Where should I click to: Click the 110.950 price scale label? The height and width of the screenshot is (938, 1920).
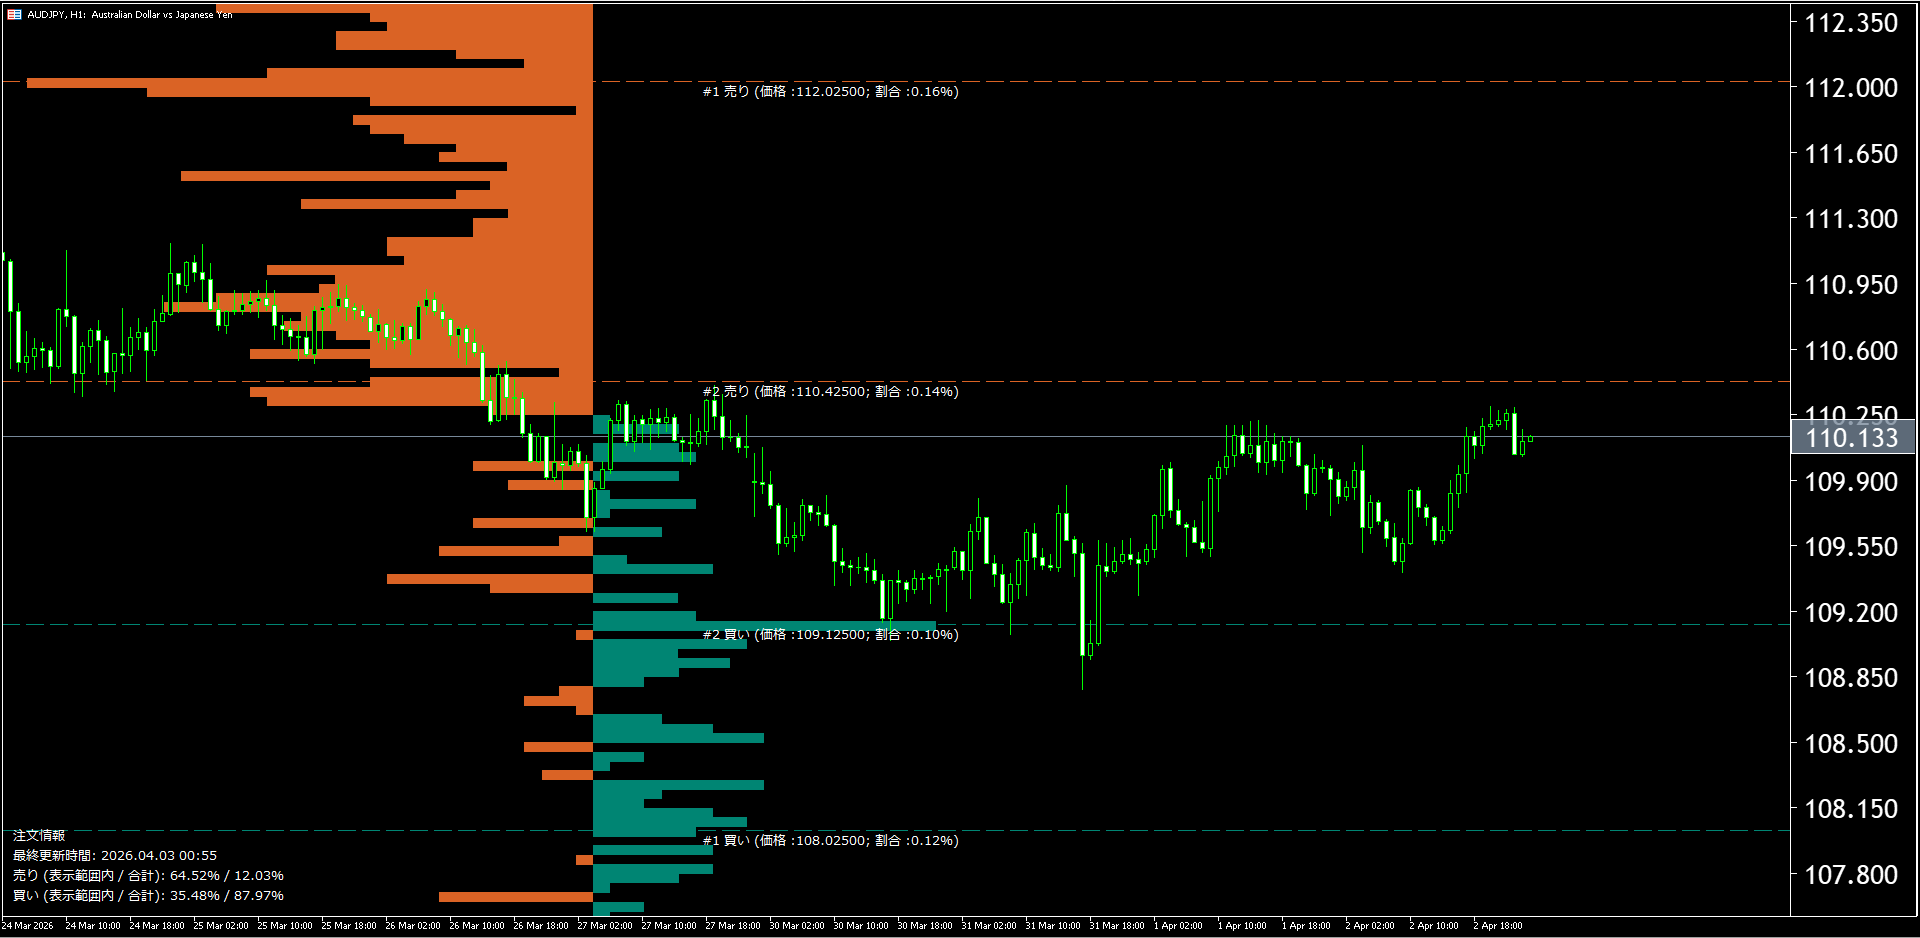click(1851, 285)
